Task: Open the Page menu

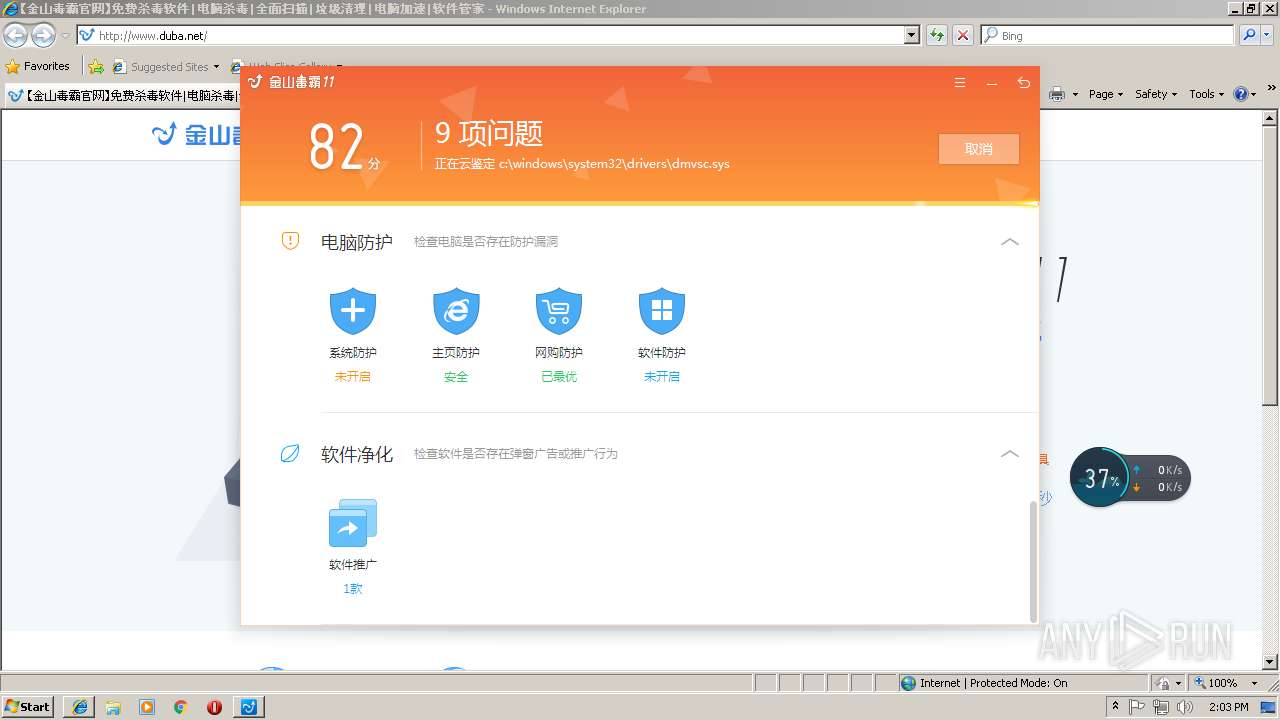Action: [x=1107, y=94]
